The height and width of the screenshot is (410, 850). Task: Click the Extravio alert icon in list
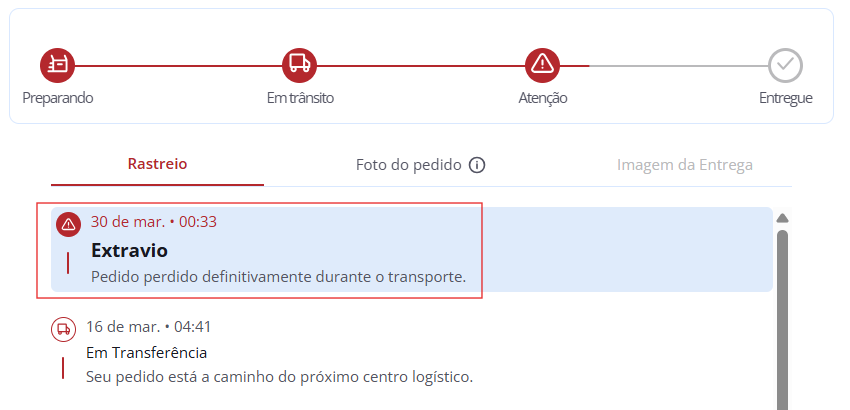pyautogui.click(x=68, y=224)
